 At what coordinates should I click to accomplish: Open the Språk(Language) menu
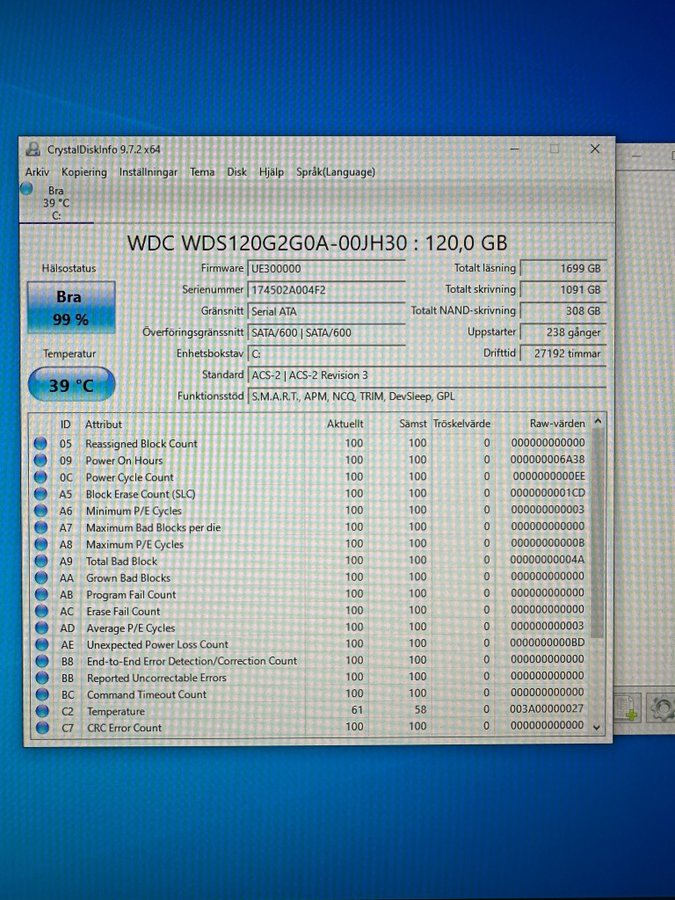point(335,172)
